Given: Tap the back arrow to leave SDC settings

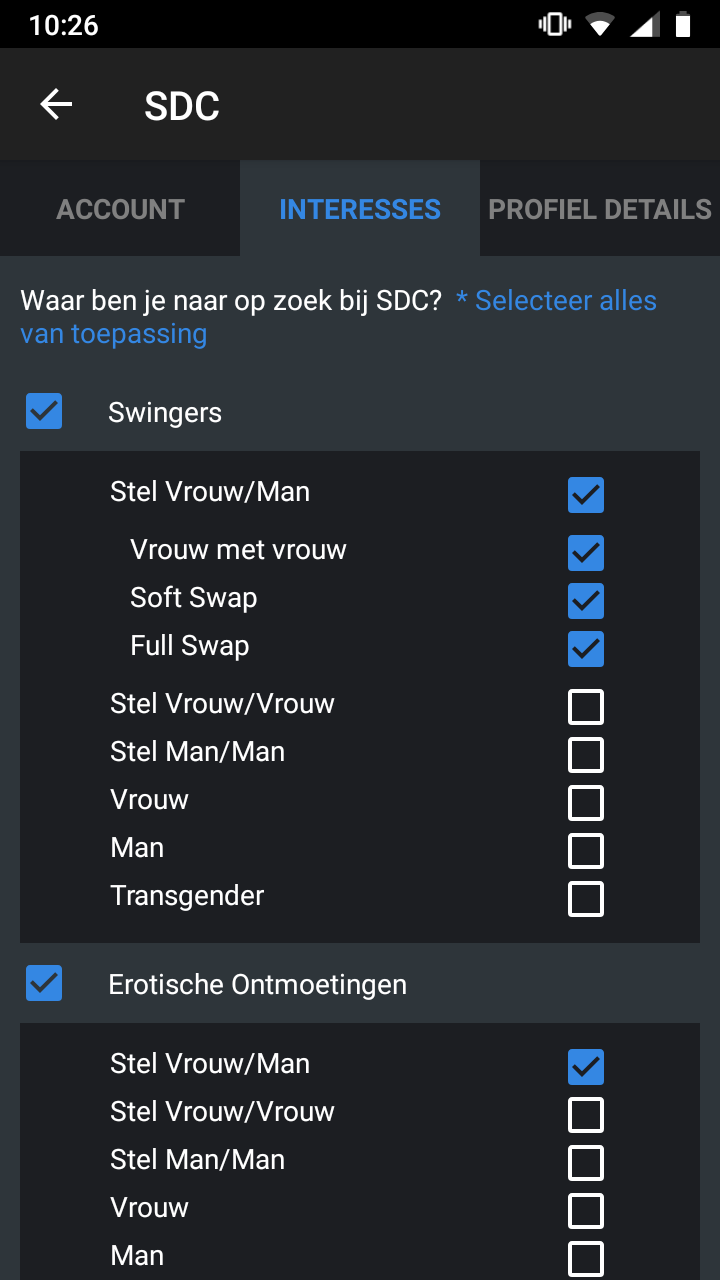Looking at the screenshot, I should [x=56, y=104].
